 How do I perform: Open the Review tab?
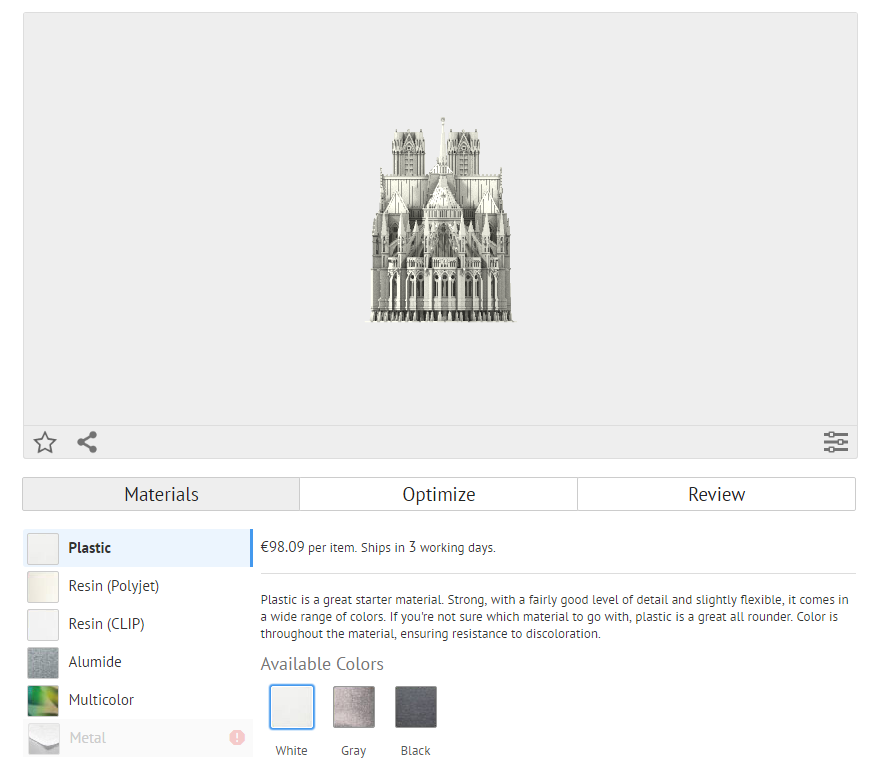(x=716, y=495)
